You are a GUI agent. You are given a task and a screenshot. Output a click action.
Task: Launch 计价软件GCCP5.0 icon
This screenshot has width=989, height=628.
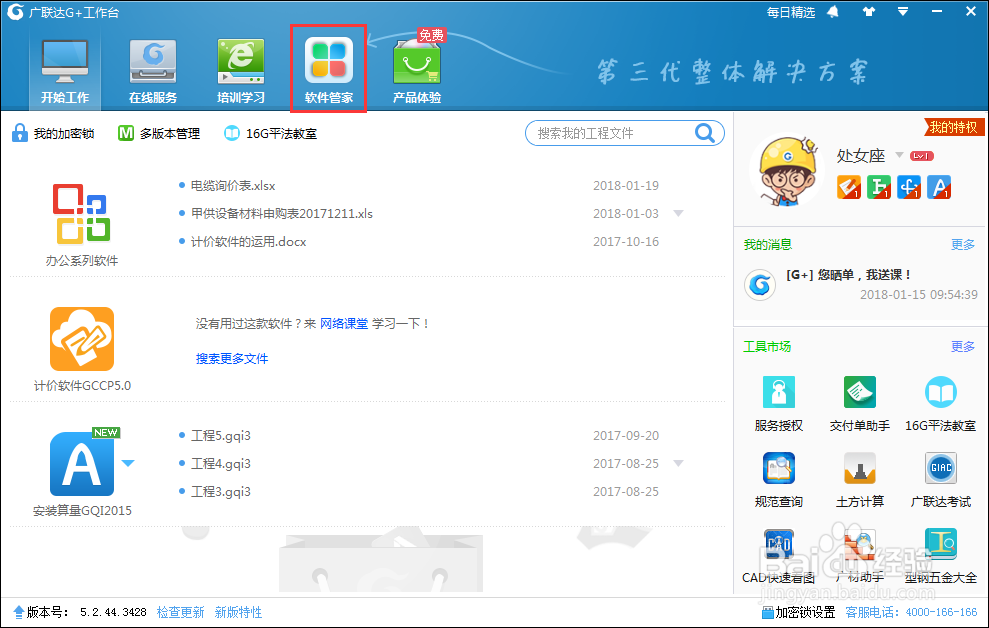[x=82, y=339]
